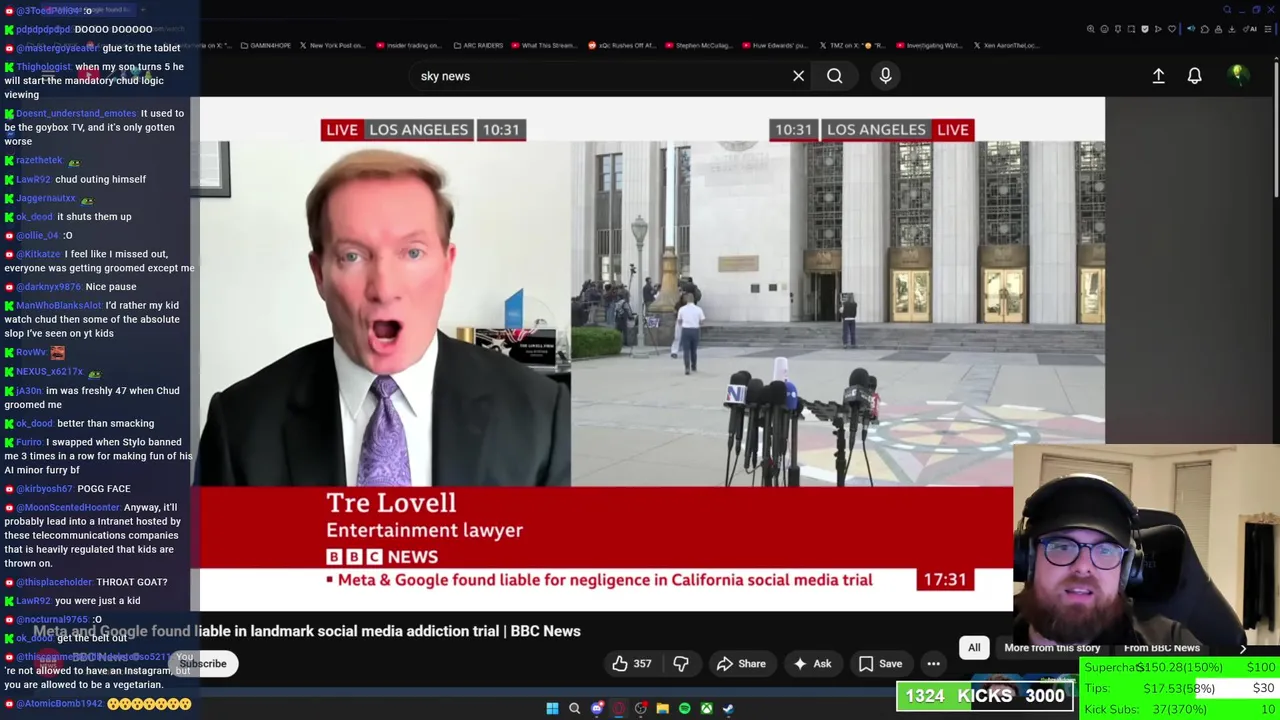This screenshot has width=1280, height=720.
Task: Open the ad blocker shield icon
Action: [1145, 29]
